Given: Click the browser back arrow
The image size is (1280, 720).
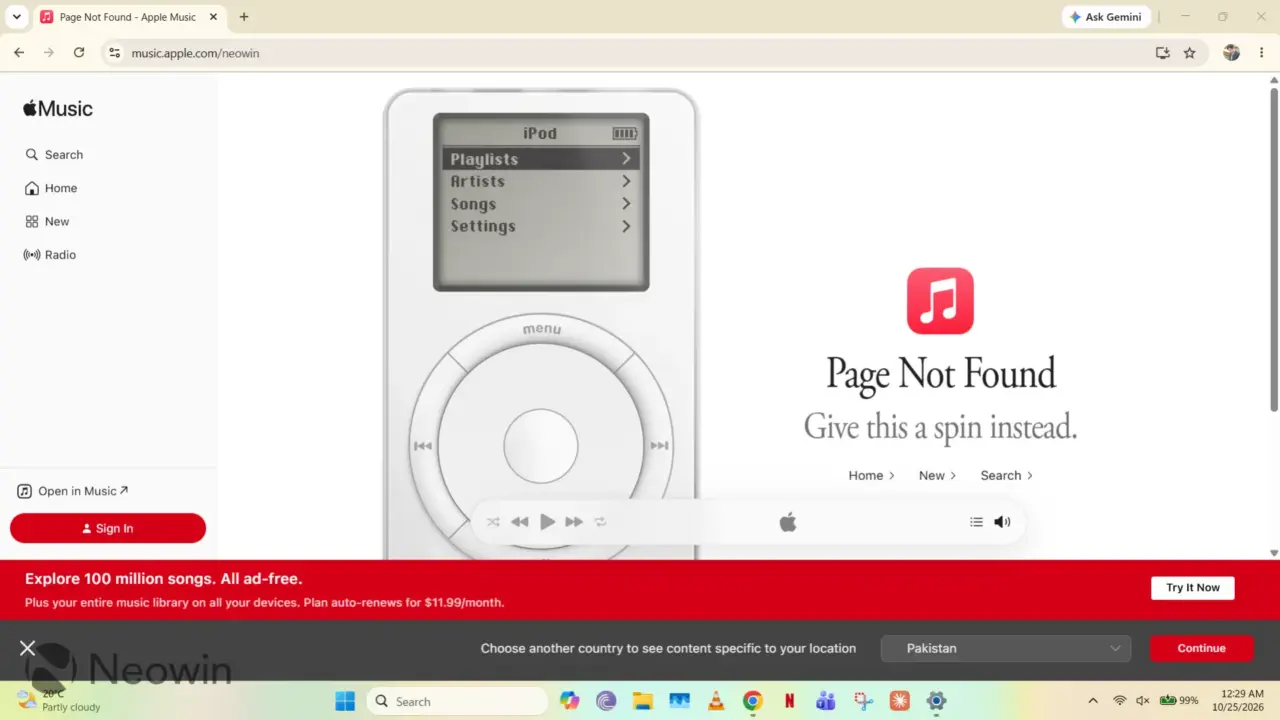Looking at the screenshot, I should (19, 53).
